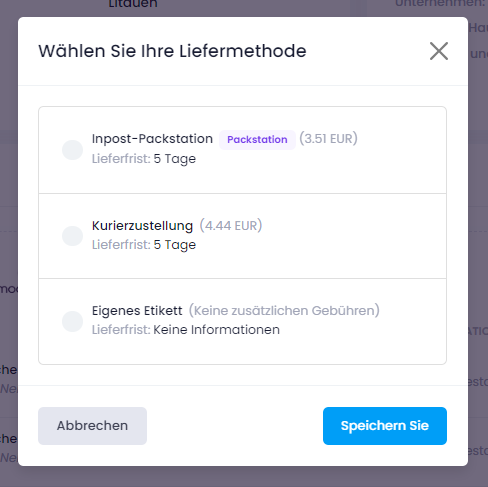Click the purple Packstation badge
Image resolution: width=488 pixels, height=487 pixels.
(257, 140)
